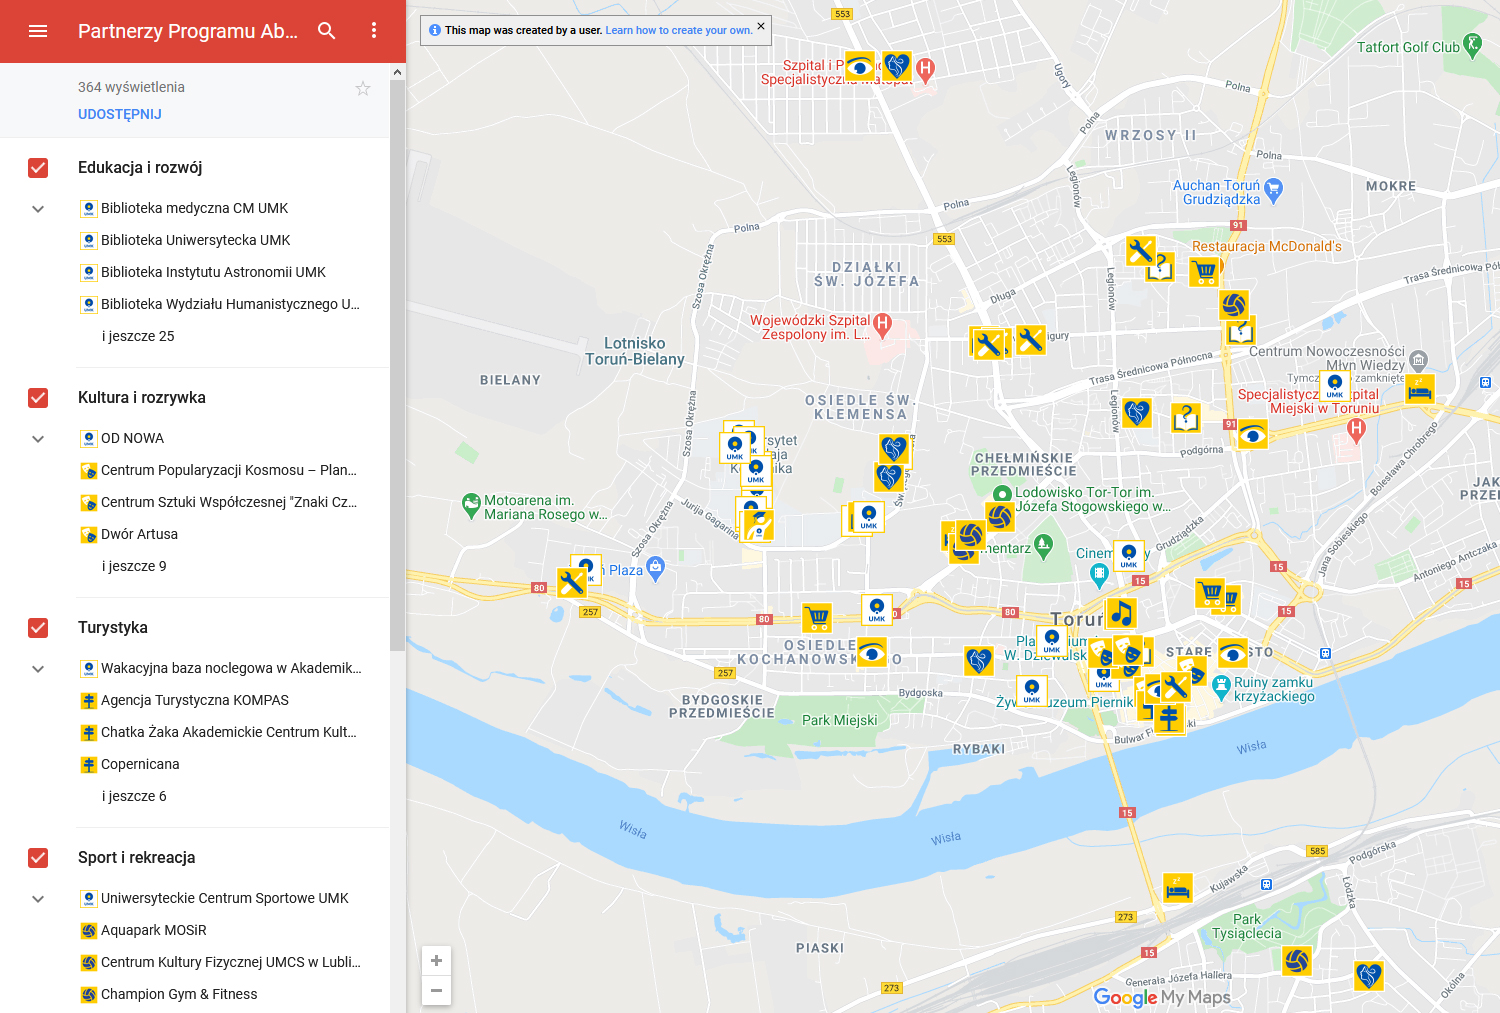The image size is (1500, 1013).
Task: Collapse the Kultura i rozrywka list chevron
Action: 38,439
